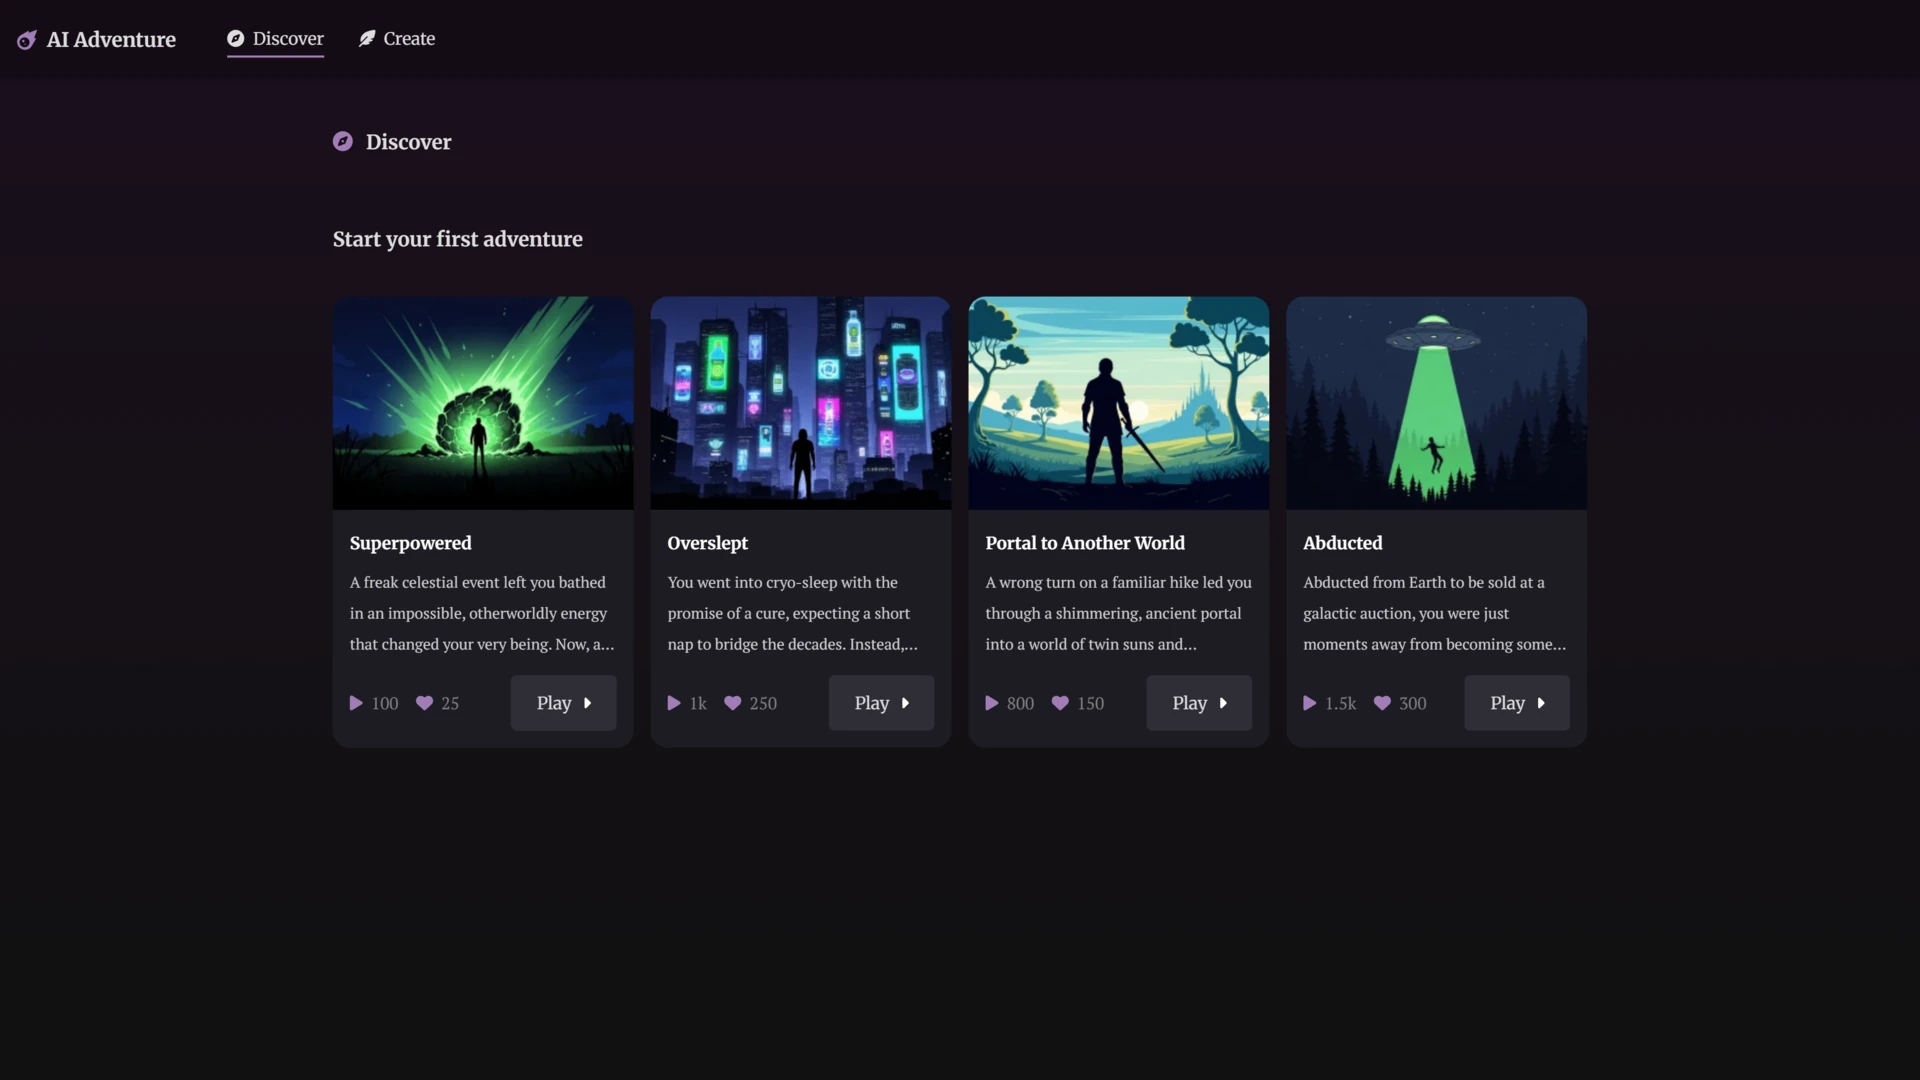Click the 300 likes count on Abducted
The width and height of the screenshot is (1920, 1080).
1413,704
